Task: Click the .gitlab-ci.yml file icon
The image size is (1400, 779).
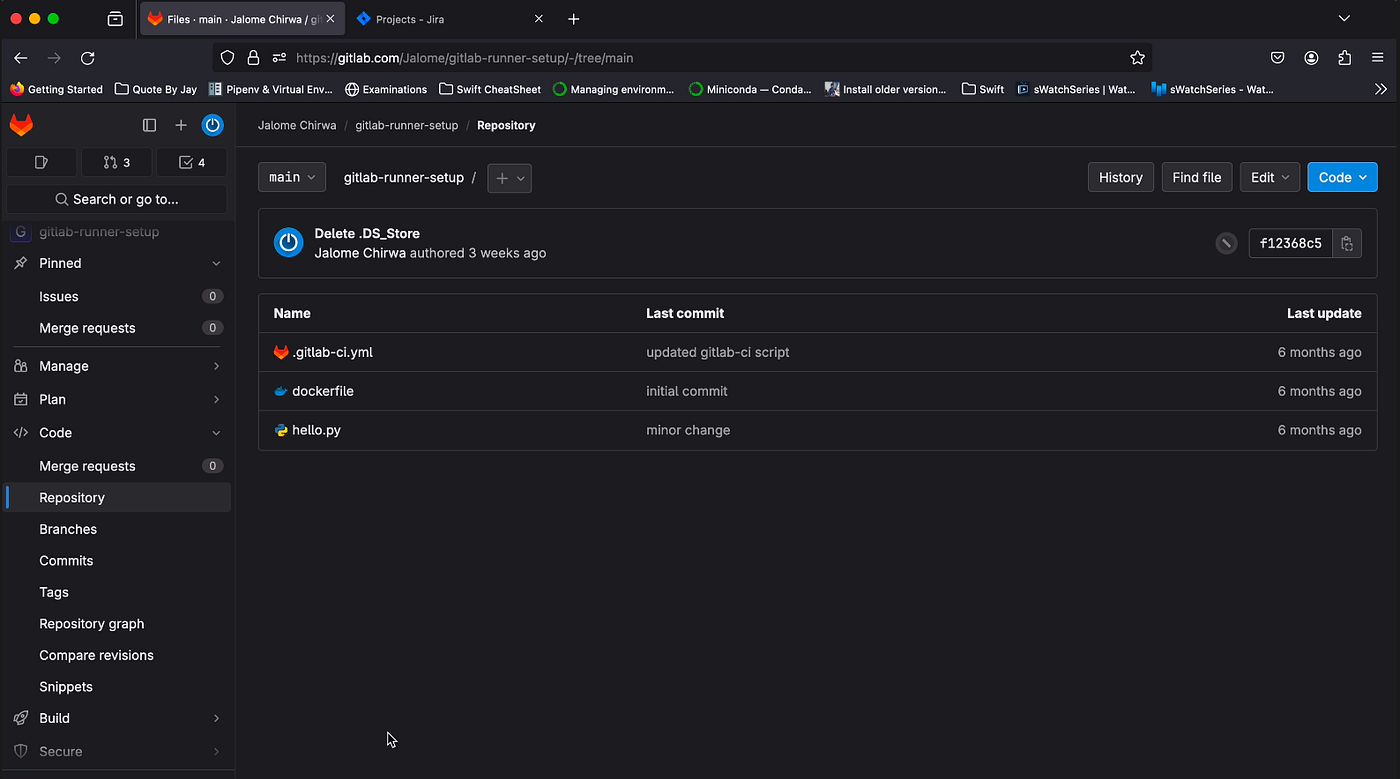Action: (281, 352)
